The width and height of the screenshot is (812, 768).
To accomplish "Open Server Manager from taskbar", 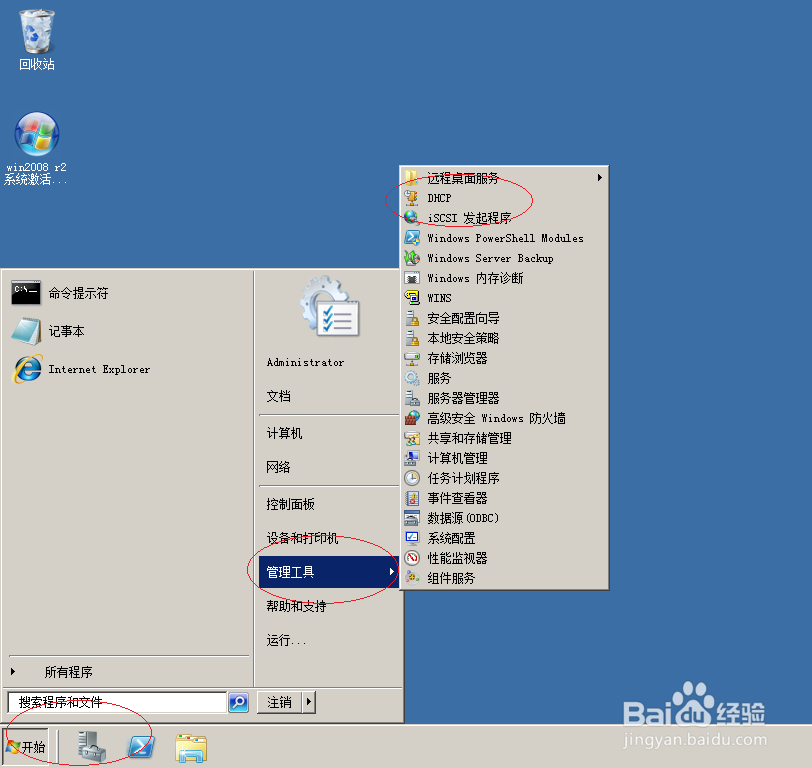I will (92, 746).
